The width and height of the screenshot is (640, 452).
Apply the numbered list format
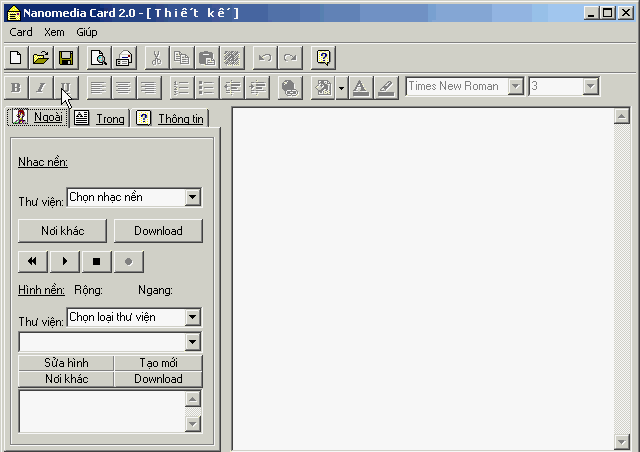pos(182,87)
